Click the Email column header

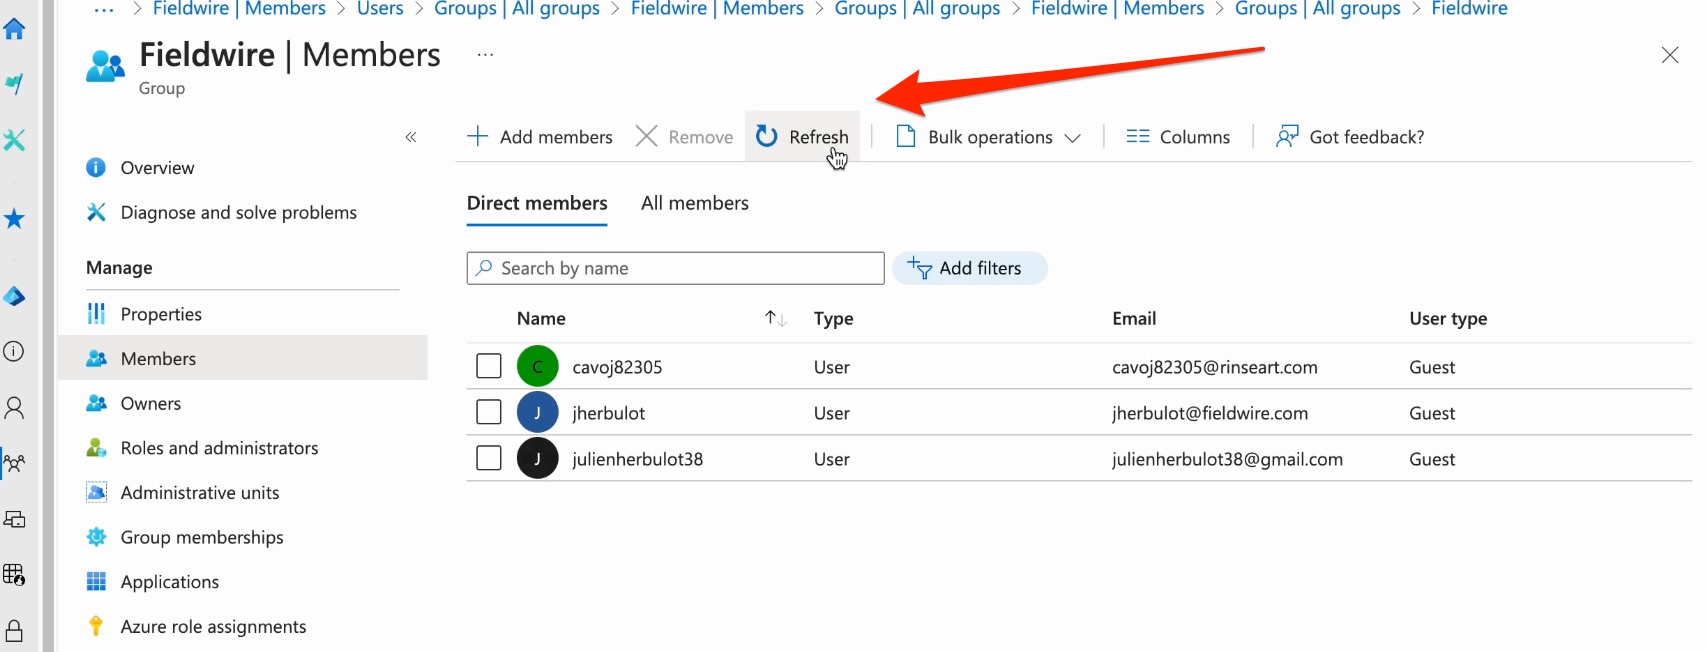[1134, 318]
